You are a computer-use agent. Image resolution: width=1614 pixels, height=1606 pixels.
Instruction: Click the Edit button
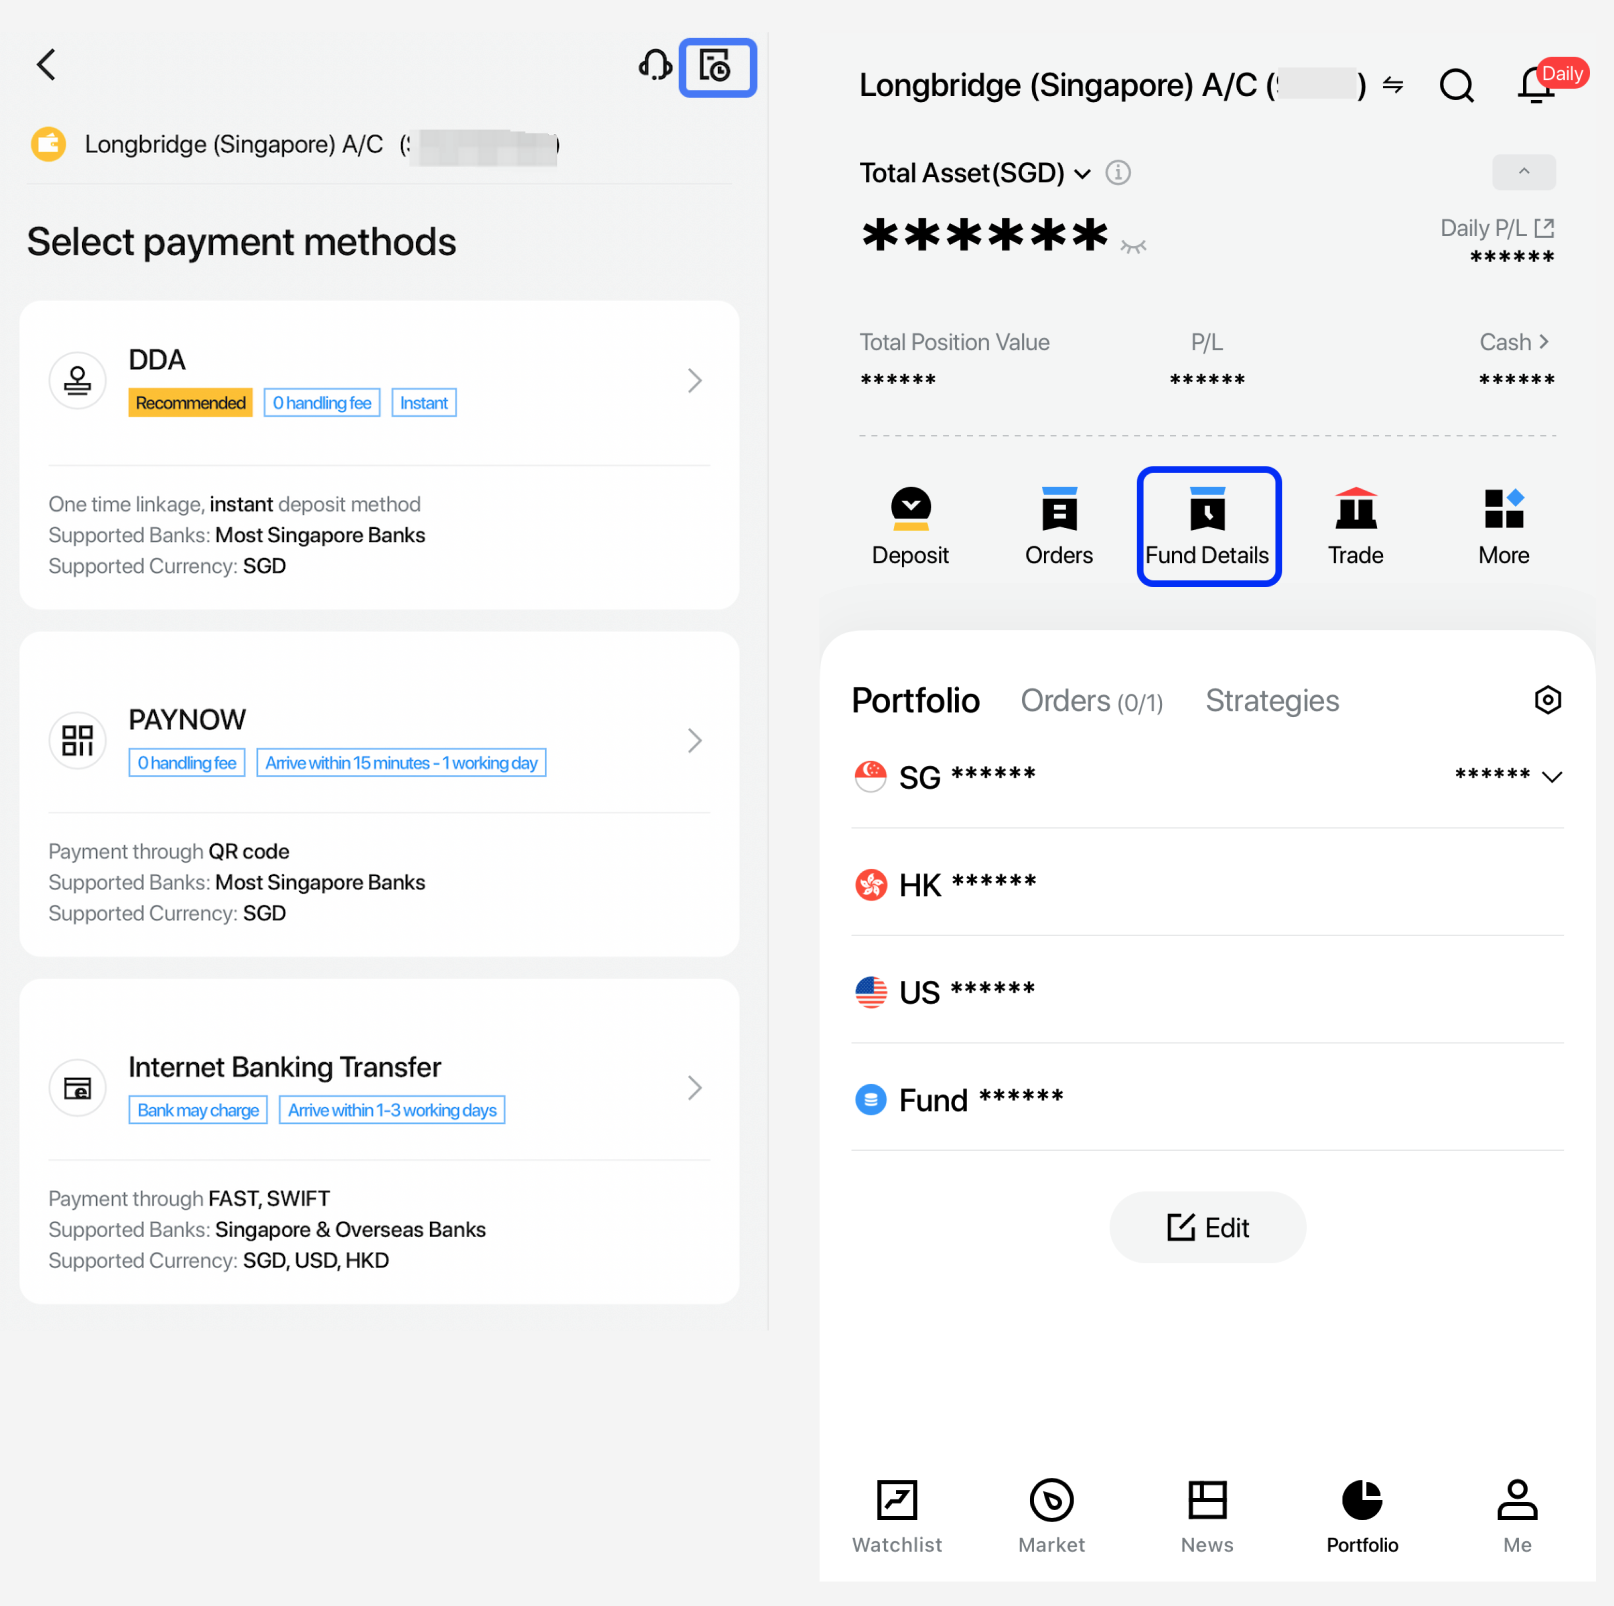tap(1207, 1227)
